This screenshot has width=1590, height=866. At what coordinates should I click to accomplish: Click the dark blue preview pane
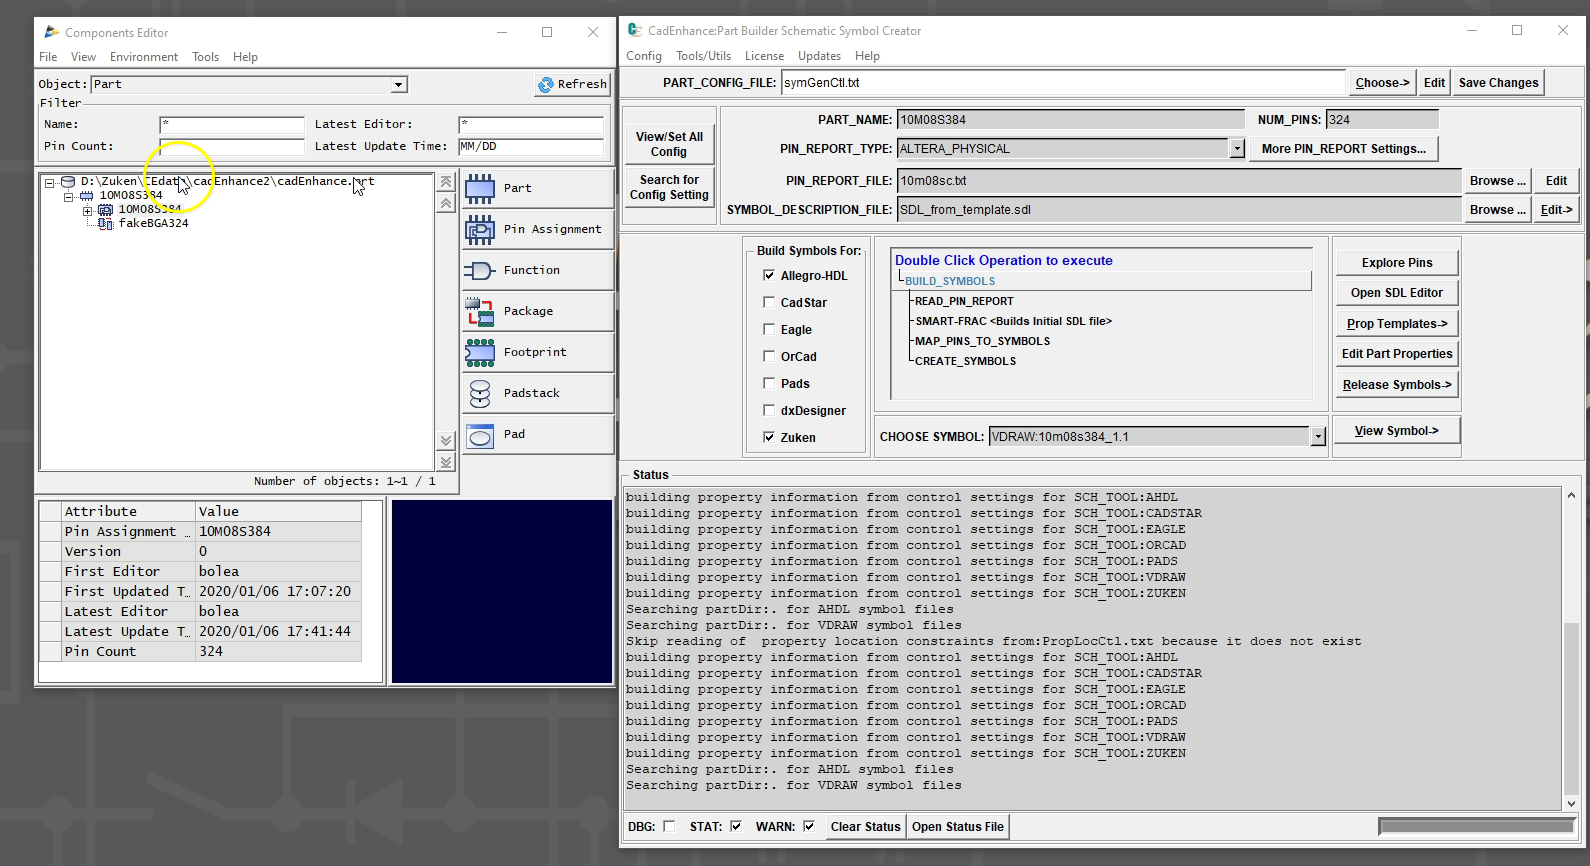(501, 592)
